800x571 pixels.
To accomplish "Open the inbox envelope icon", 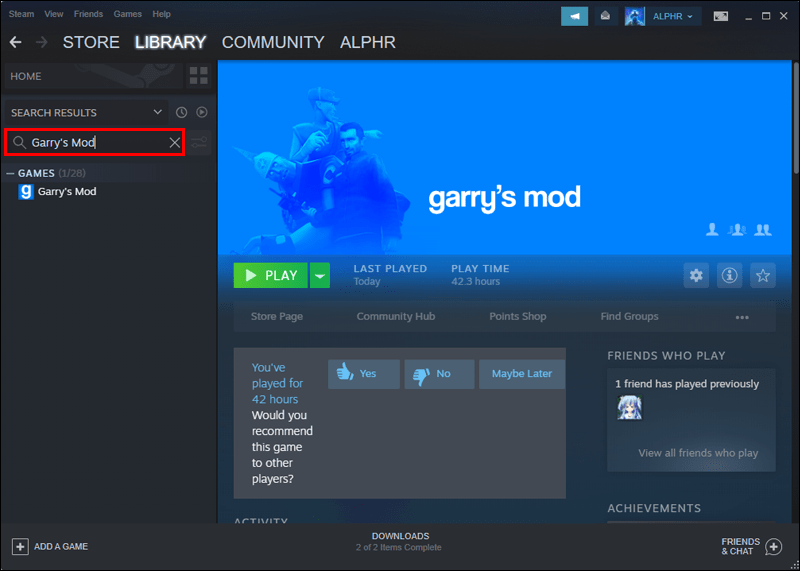I will [605, 16].
